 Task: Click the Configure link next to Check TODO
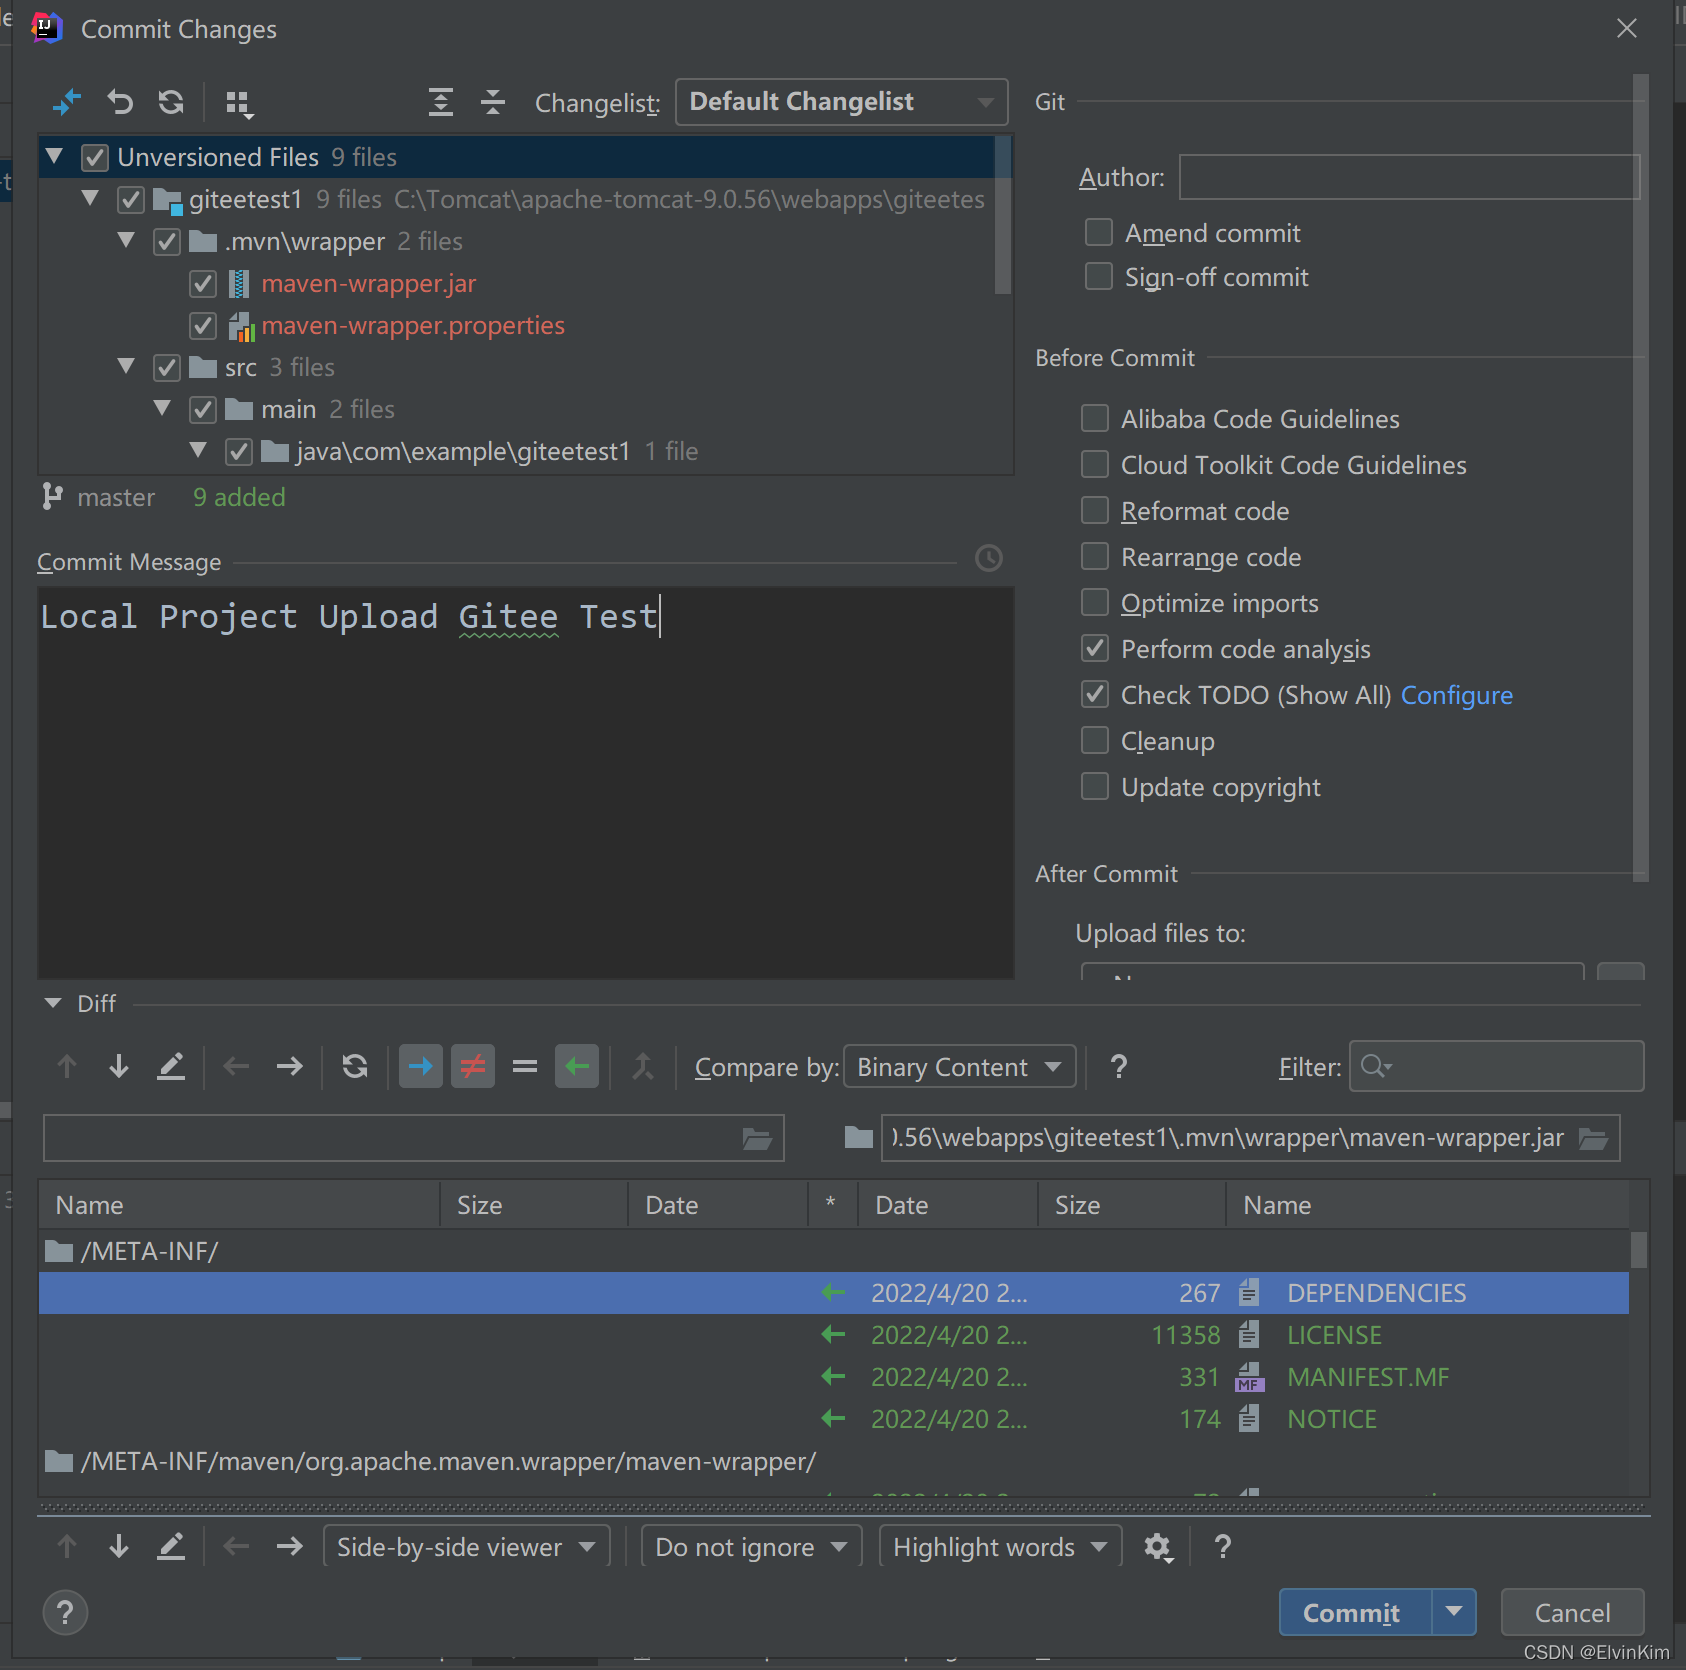[1456, 694]
